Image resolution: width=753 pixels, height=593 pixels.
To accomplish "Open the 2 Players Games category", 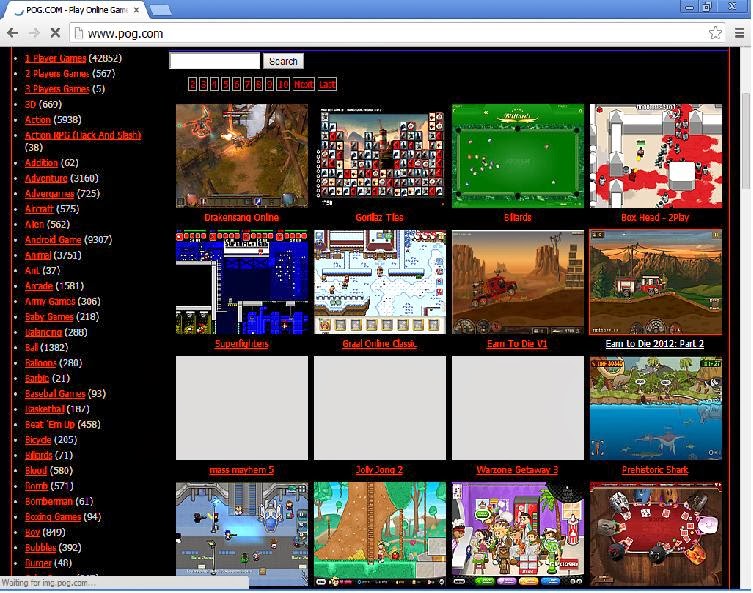I will point(57,73).
